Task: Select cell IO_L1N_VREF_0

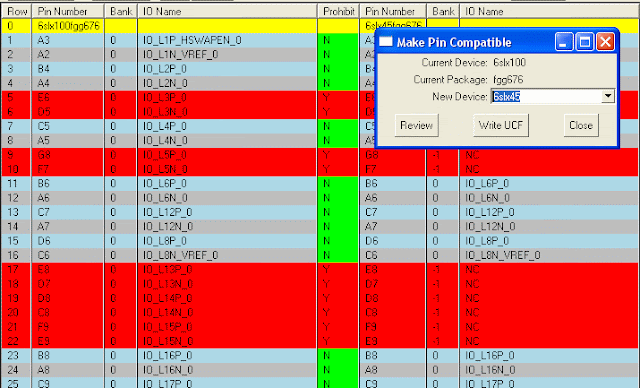Action: (x=227, y=55)
